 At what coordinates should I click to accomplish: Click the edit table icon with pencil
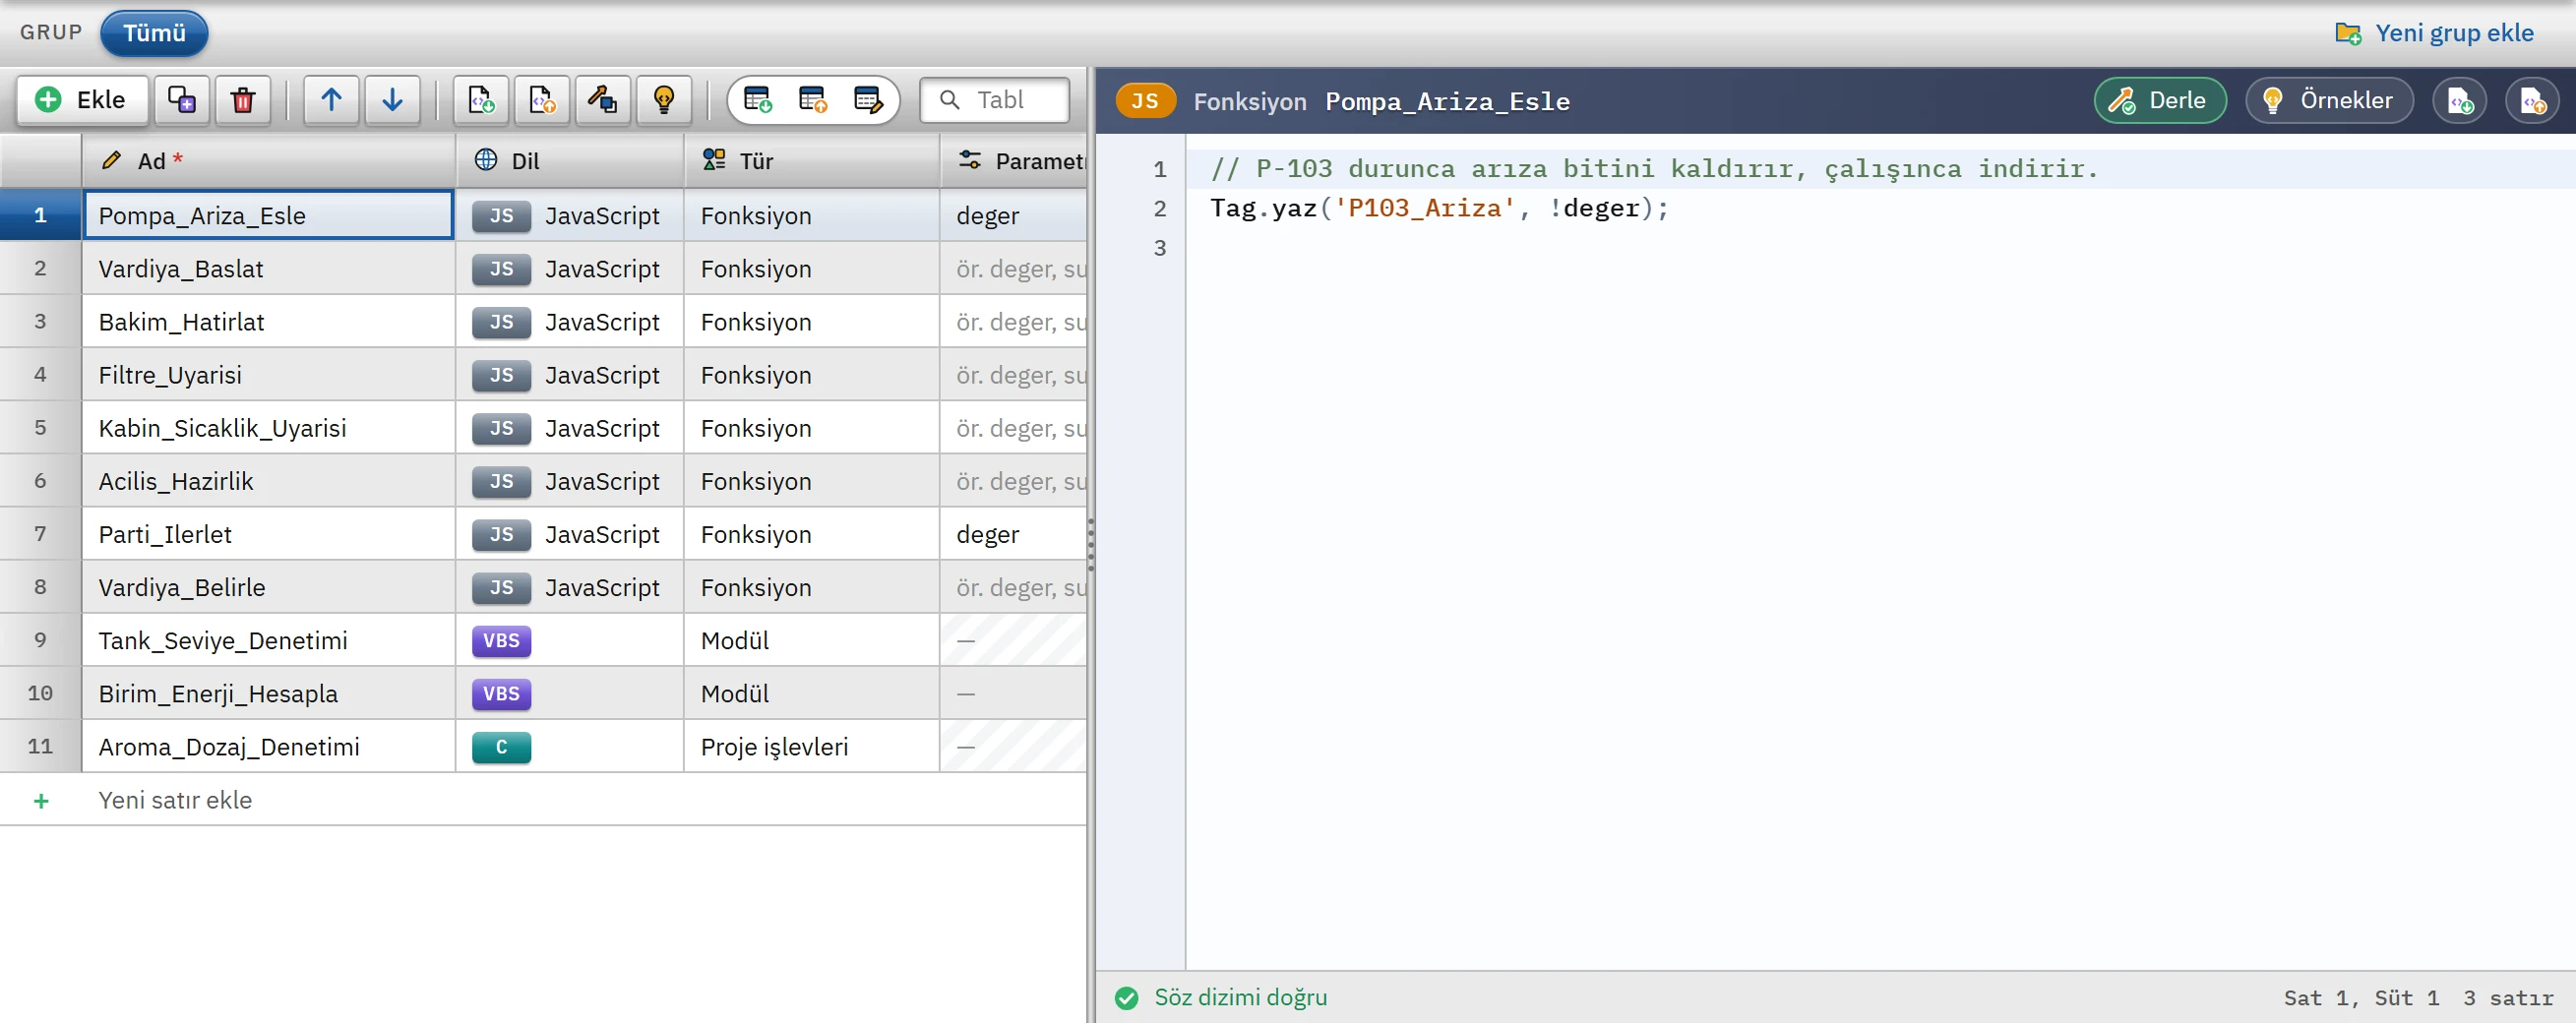point(868,100)
